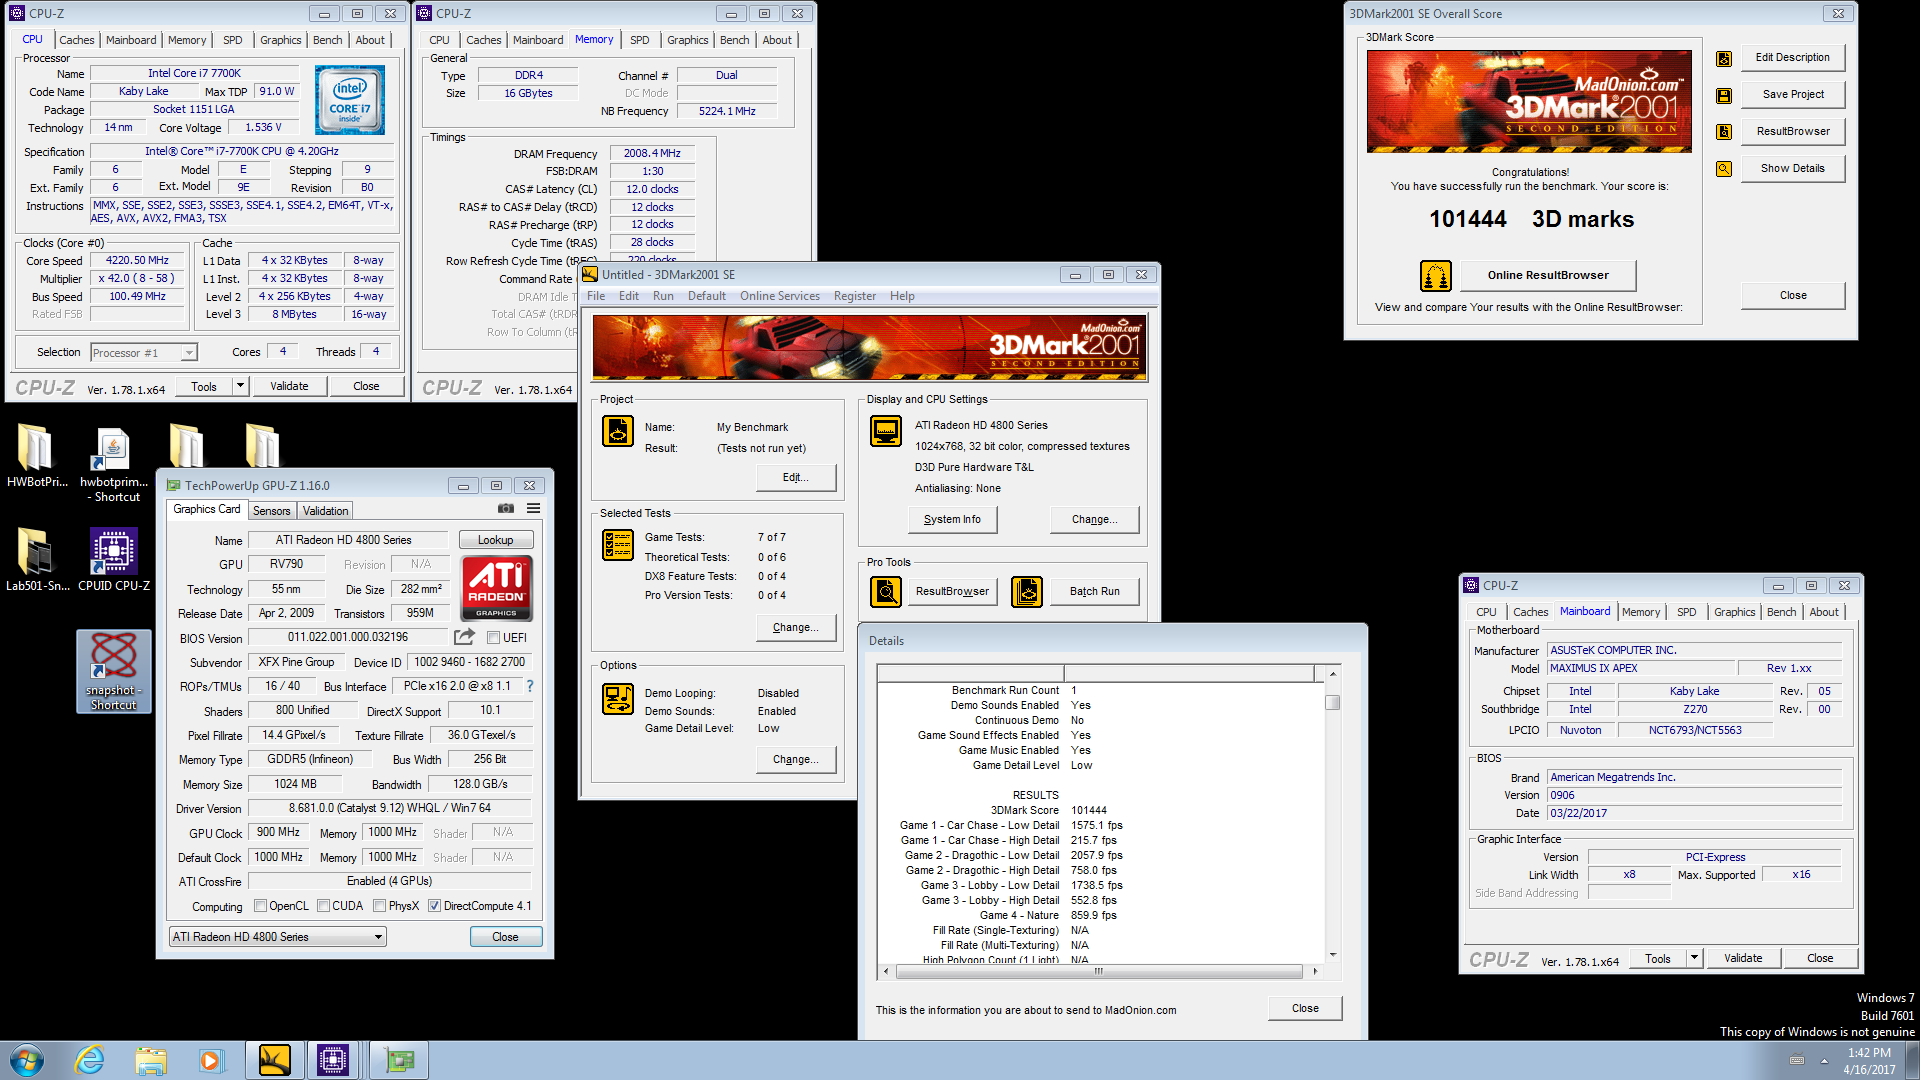Open the HWBotPri folder on desktop
The image size is (1920, 1080).
[x=37, y=457]
